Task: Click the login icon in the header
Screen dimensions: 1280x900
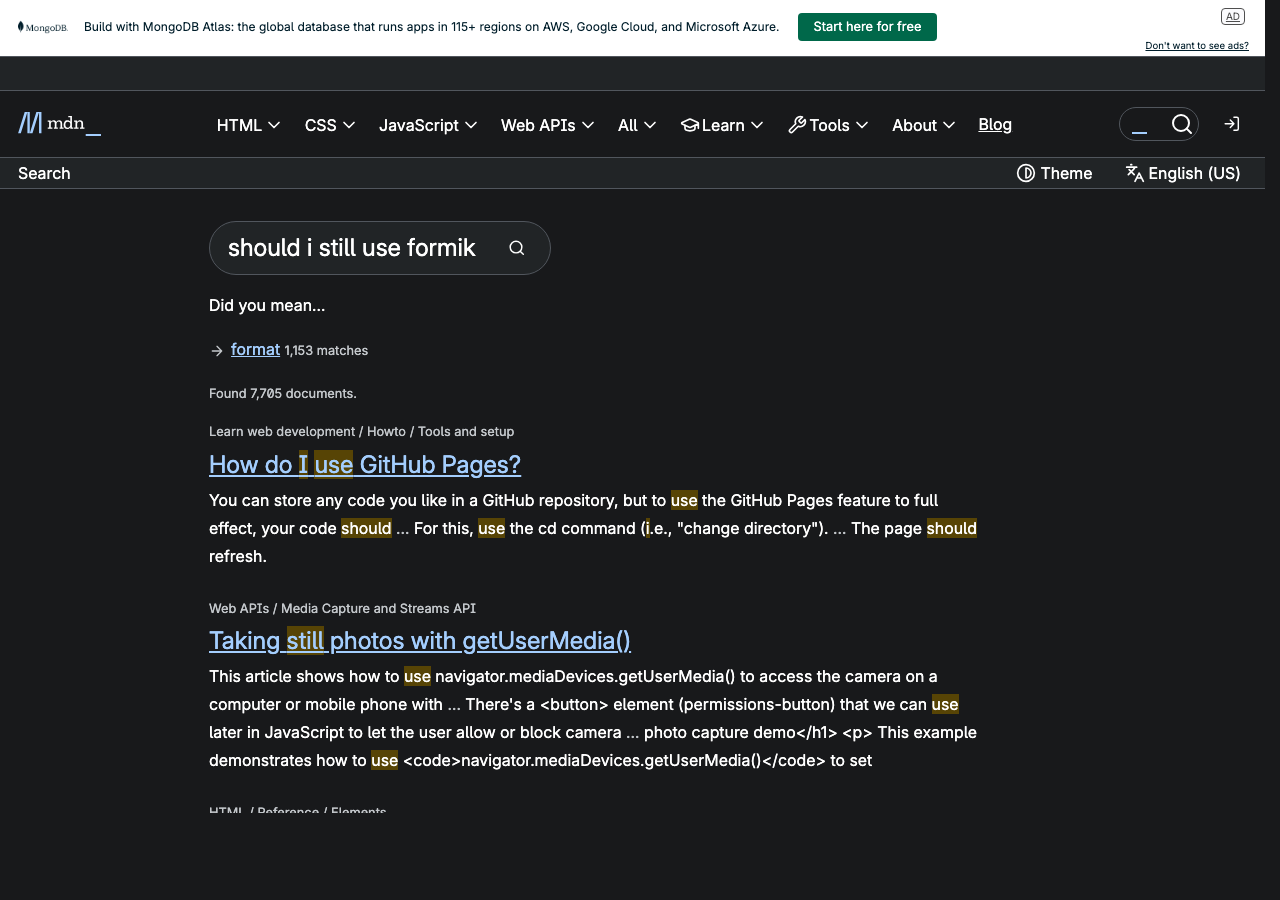Action: (x=1231, y=124)
